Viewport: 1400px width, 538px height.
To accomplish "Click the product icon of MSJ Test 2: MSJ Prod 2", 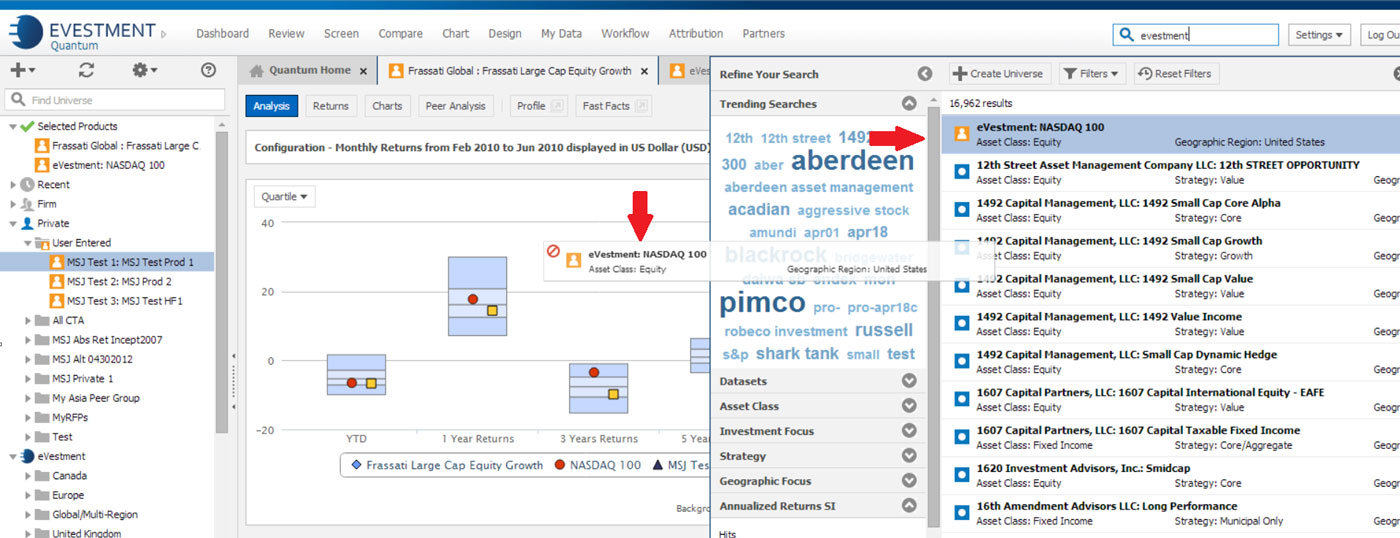I will tap(57, 282).
